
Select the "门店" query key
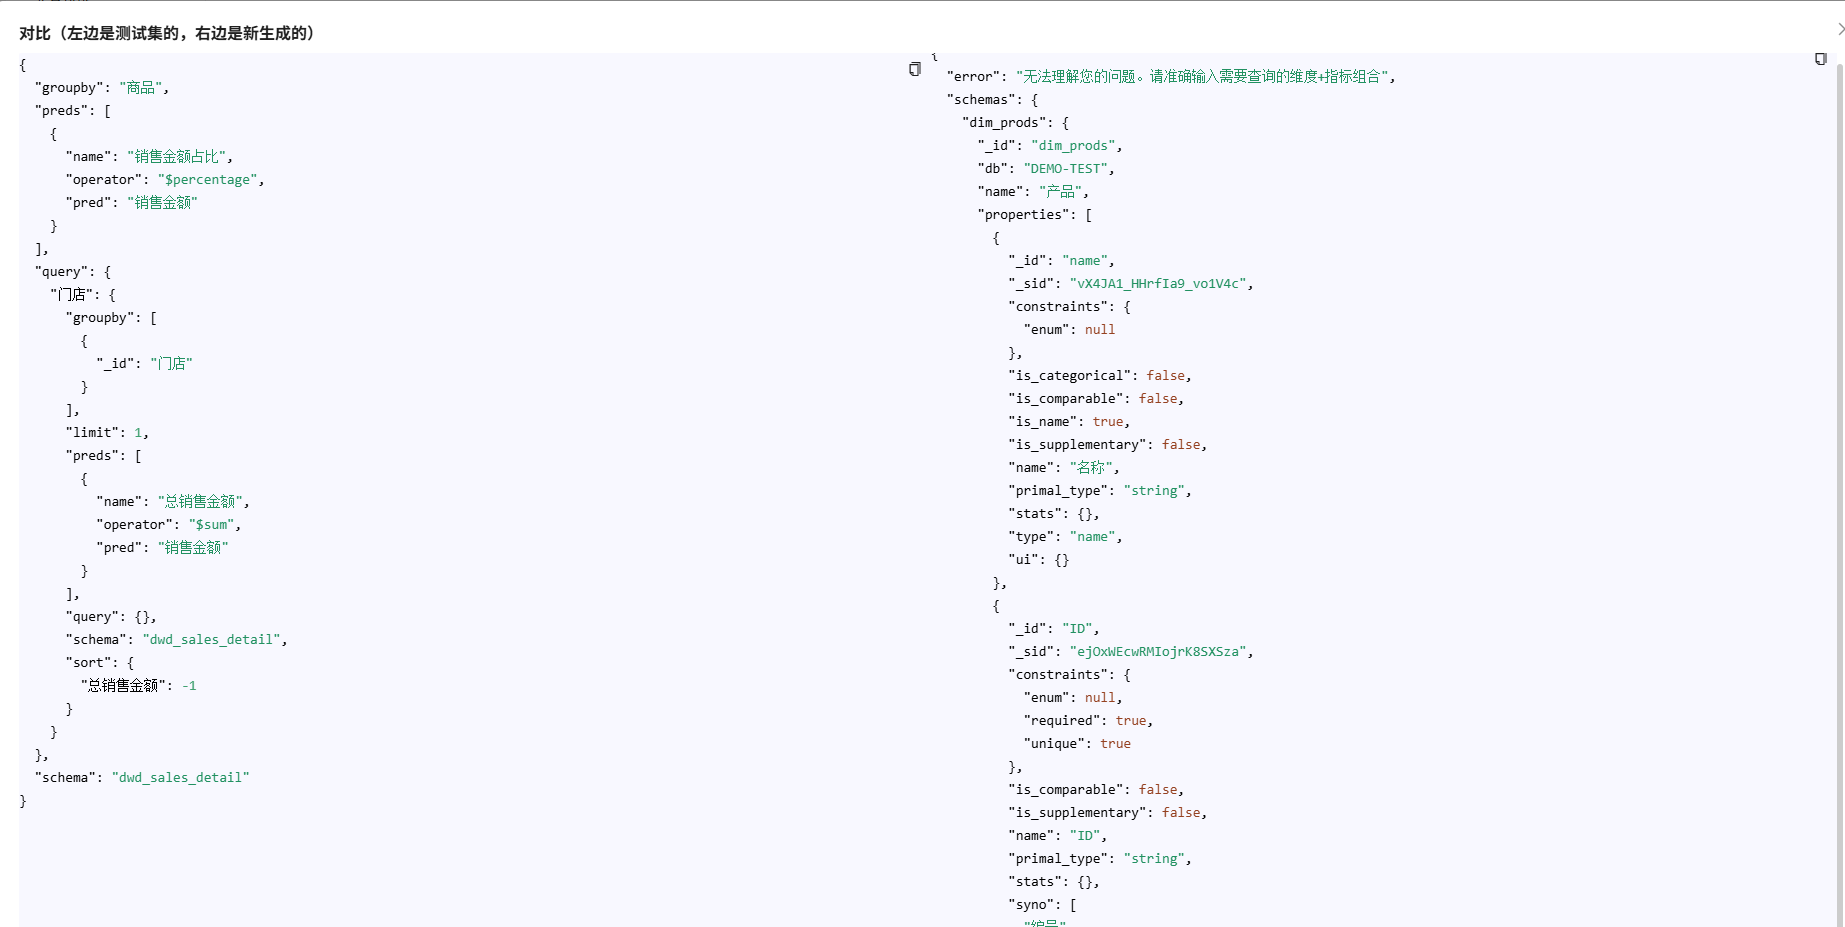click(x=70, y=294)
